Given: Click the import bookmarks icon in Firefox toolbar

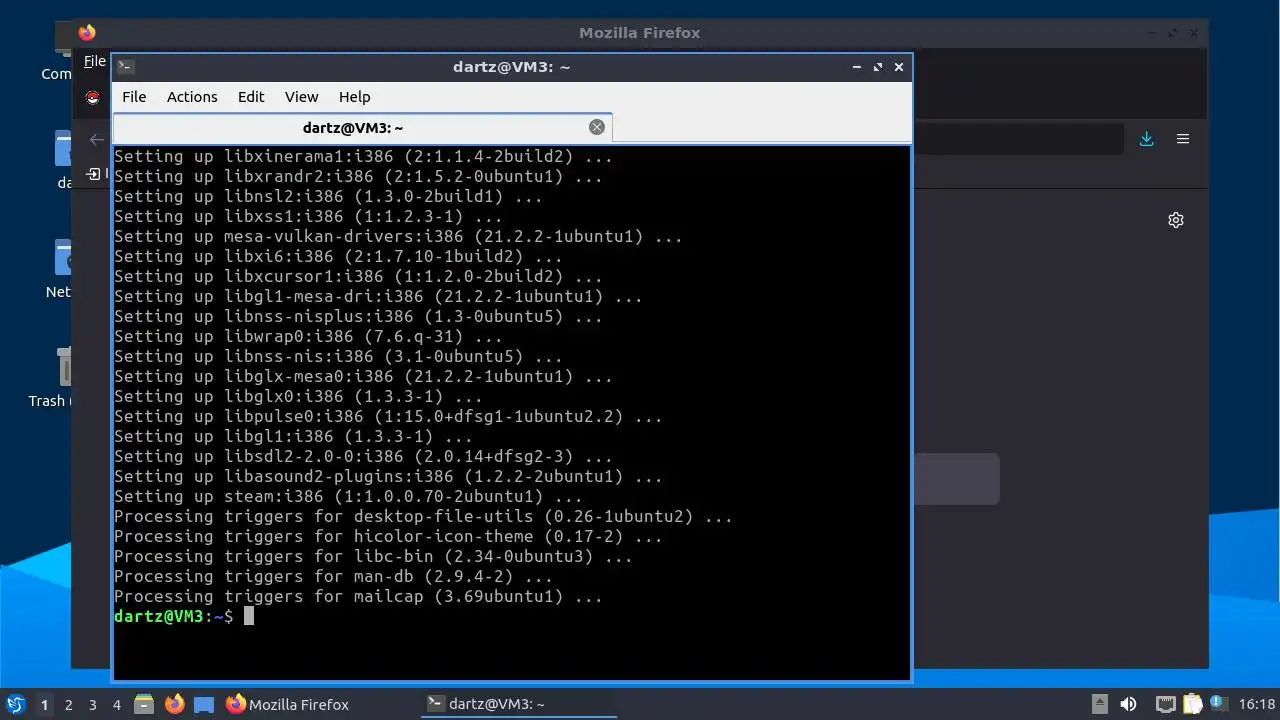Looking at the screenshot, I should click(94, 173).
